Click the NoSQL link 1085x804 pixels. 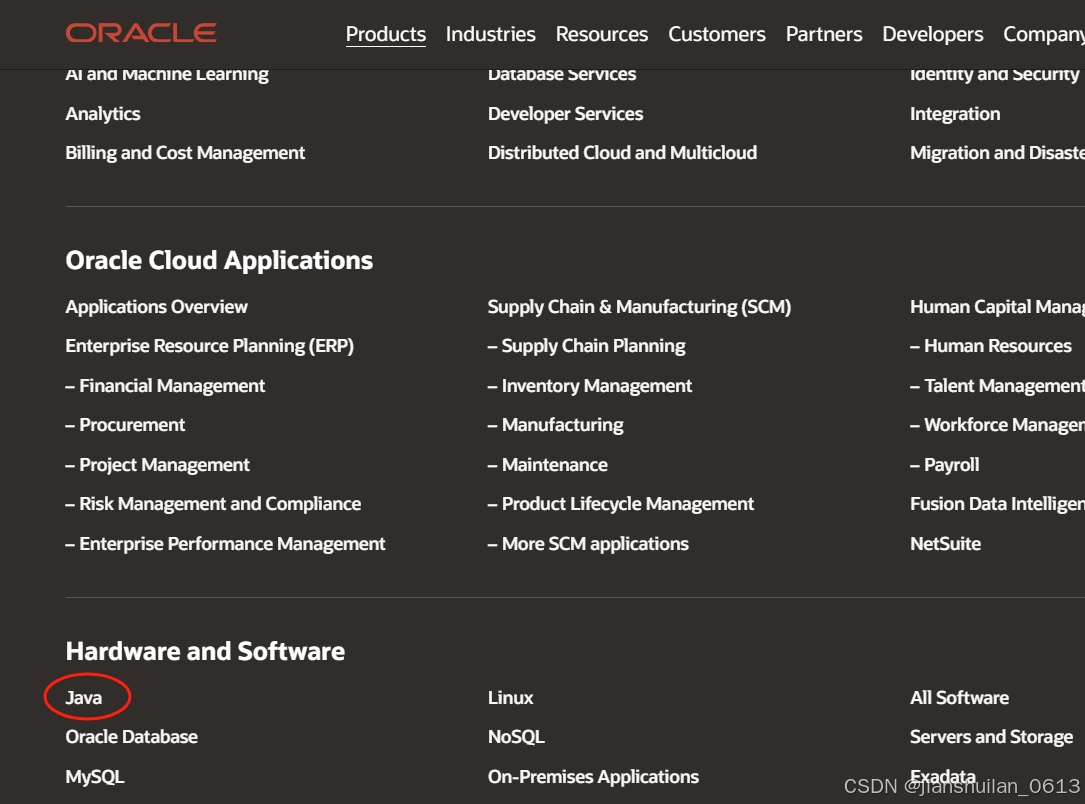(516, 737)
